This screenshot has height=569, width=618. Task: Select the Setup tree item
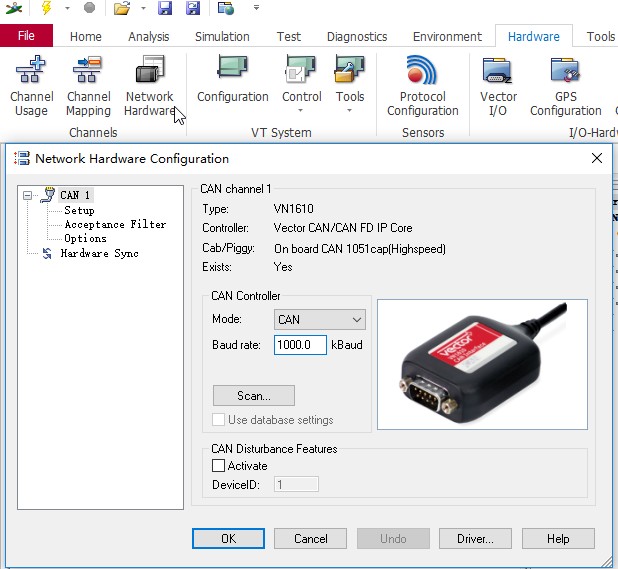(79, 210)
